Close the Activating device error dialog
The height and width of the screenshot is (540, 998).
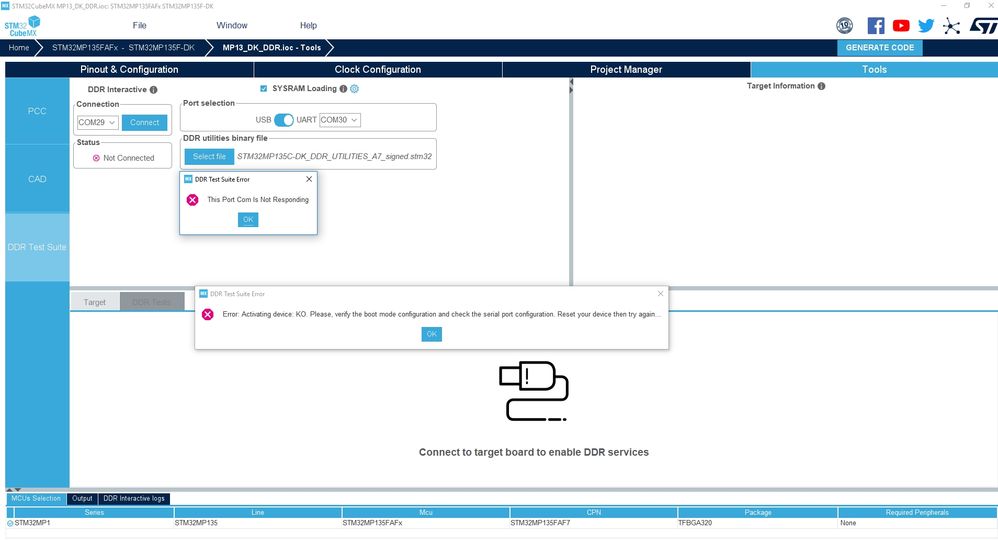[660, 294]
